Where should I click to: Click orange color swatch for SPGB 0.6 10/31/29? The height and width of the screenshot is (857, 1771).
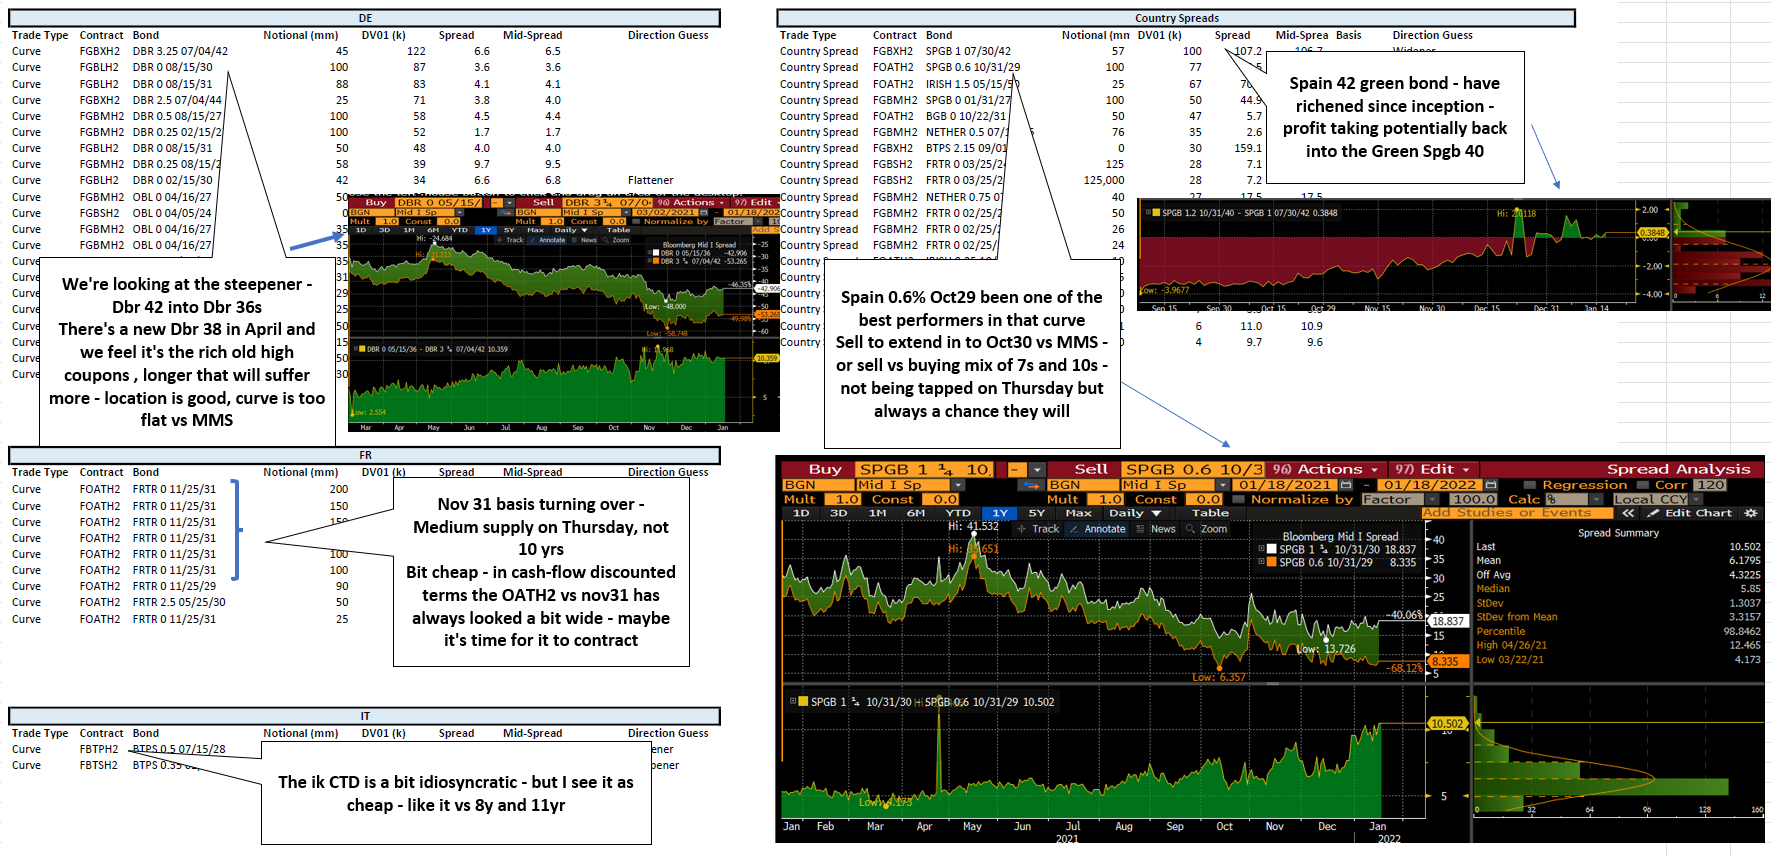(1272, 562)
